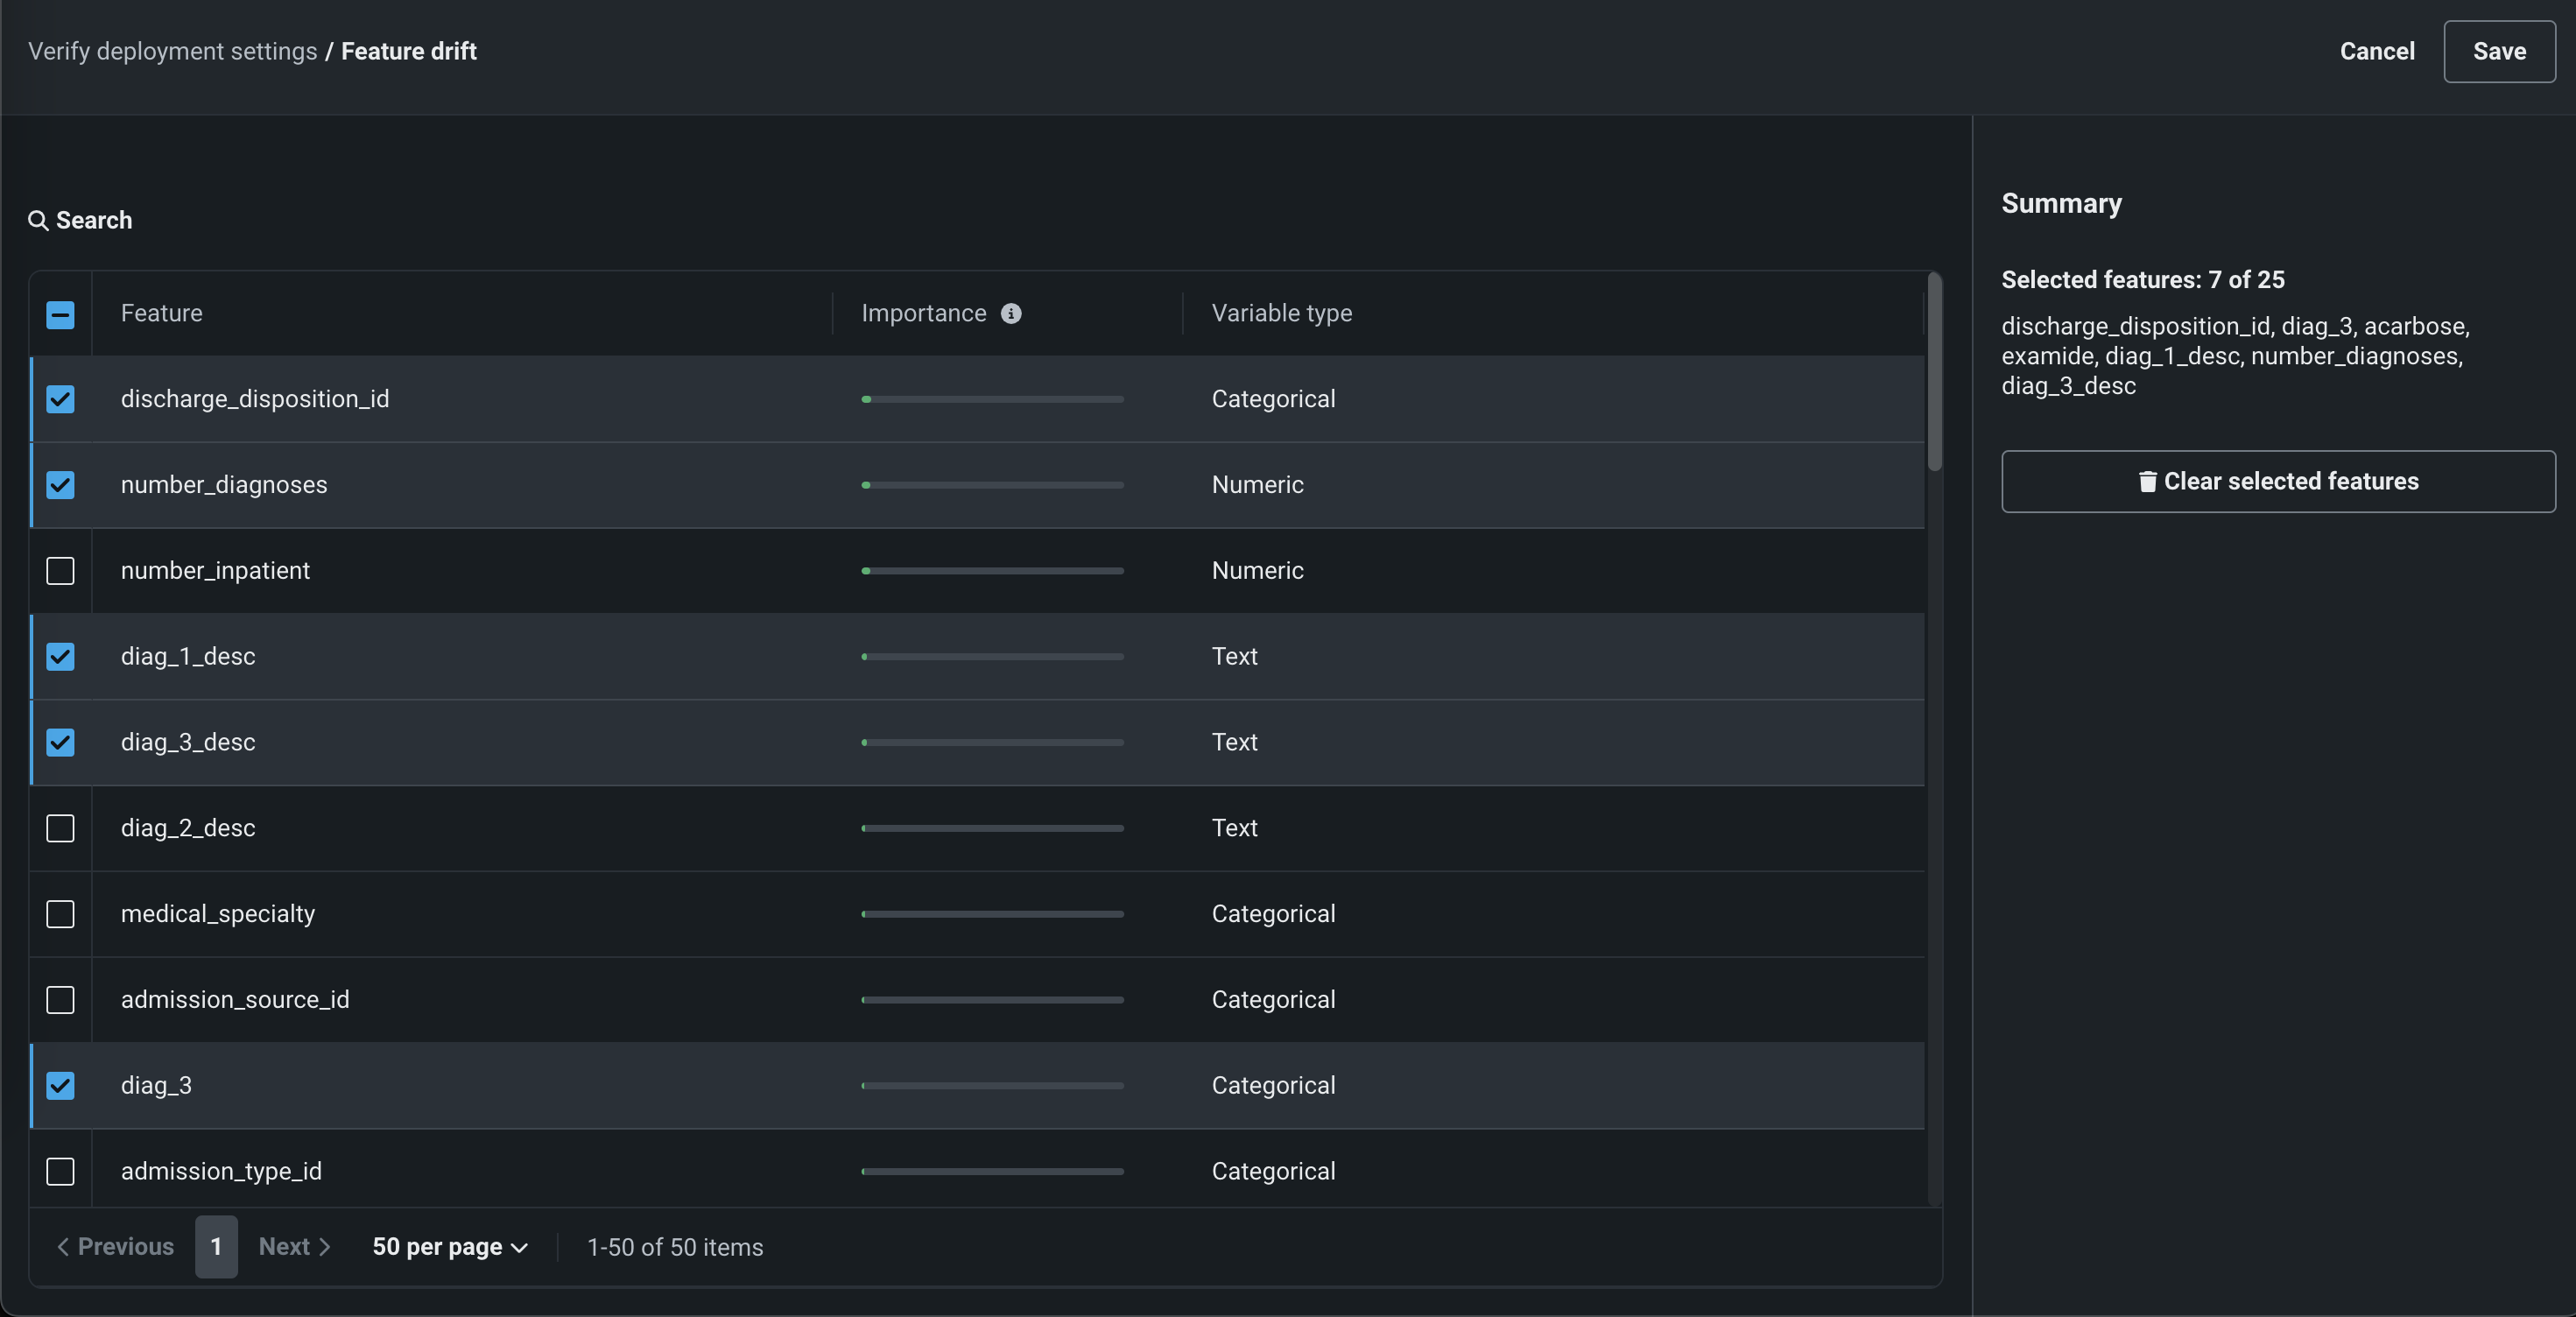Select page 1 in pagination
This screenshot has height=1317, width=2576.
click(216, 1247)
